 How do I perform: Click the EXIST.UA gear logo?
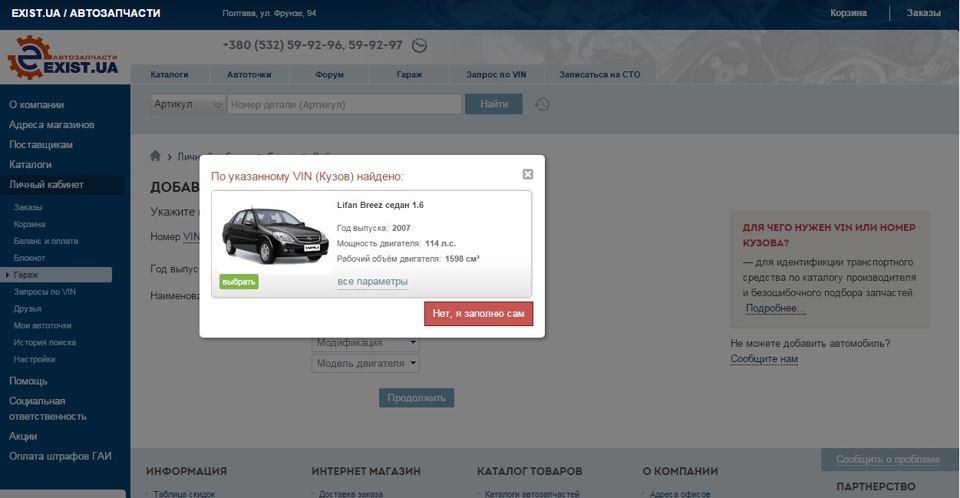(62, 58)
